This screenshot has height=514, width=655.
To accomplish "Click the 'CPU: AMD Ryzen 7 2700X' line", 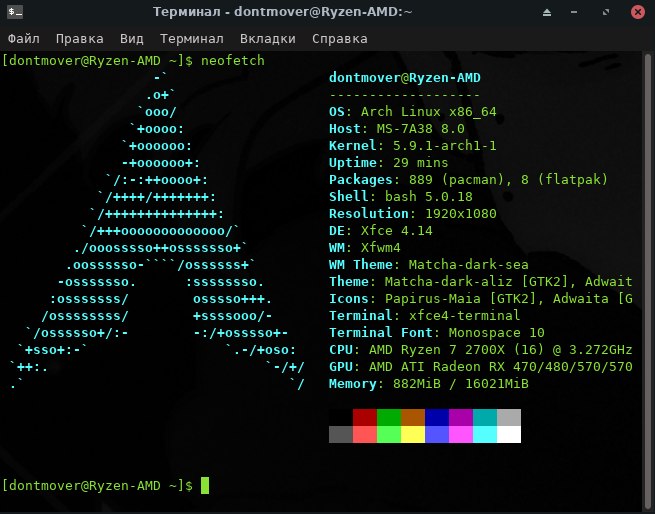I will [480, 350].
